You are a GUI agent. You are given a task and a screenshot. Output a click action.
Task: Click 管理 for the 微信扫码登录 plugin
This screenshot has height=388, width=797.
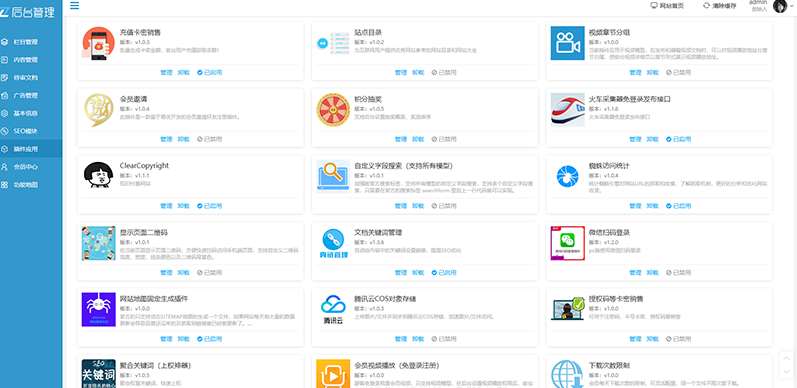[635, 273]
